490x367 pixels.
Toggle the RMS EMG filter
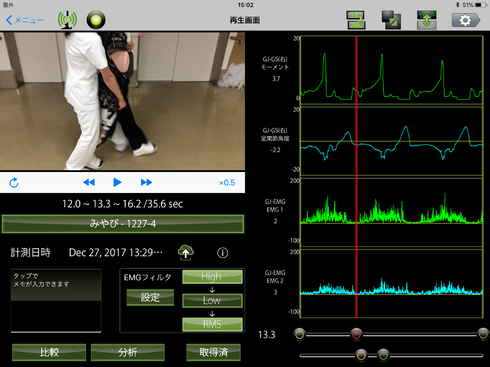(x=212, y=324)
